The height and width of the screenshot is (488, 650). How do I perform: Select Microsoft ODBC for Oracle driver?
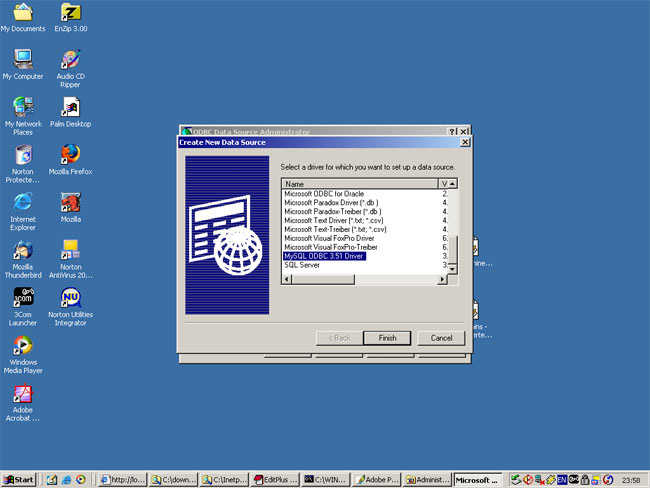(324, 194)
